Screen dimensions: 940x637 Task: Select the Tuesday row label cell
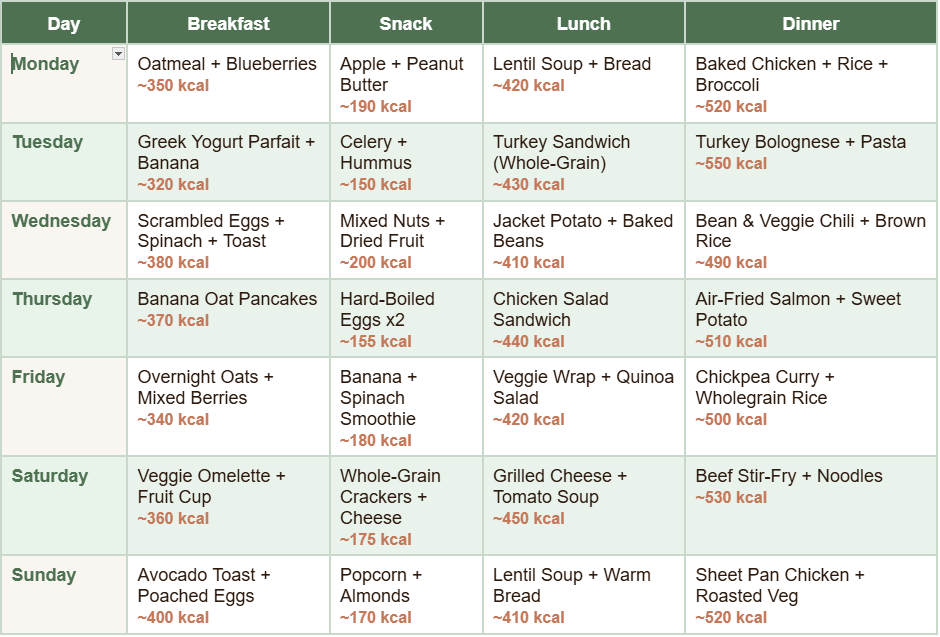click(x=64, y=162)
